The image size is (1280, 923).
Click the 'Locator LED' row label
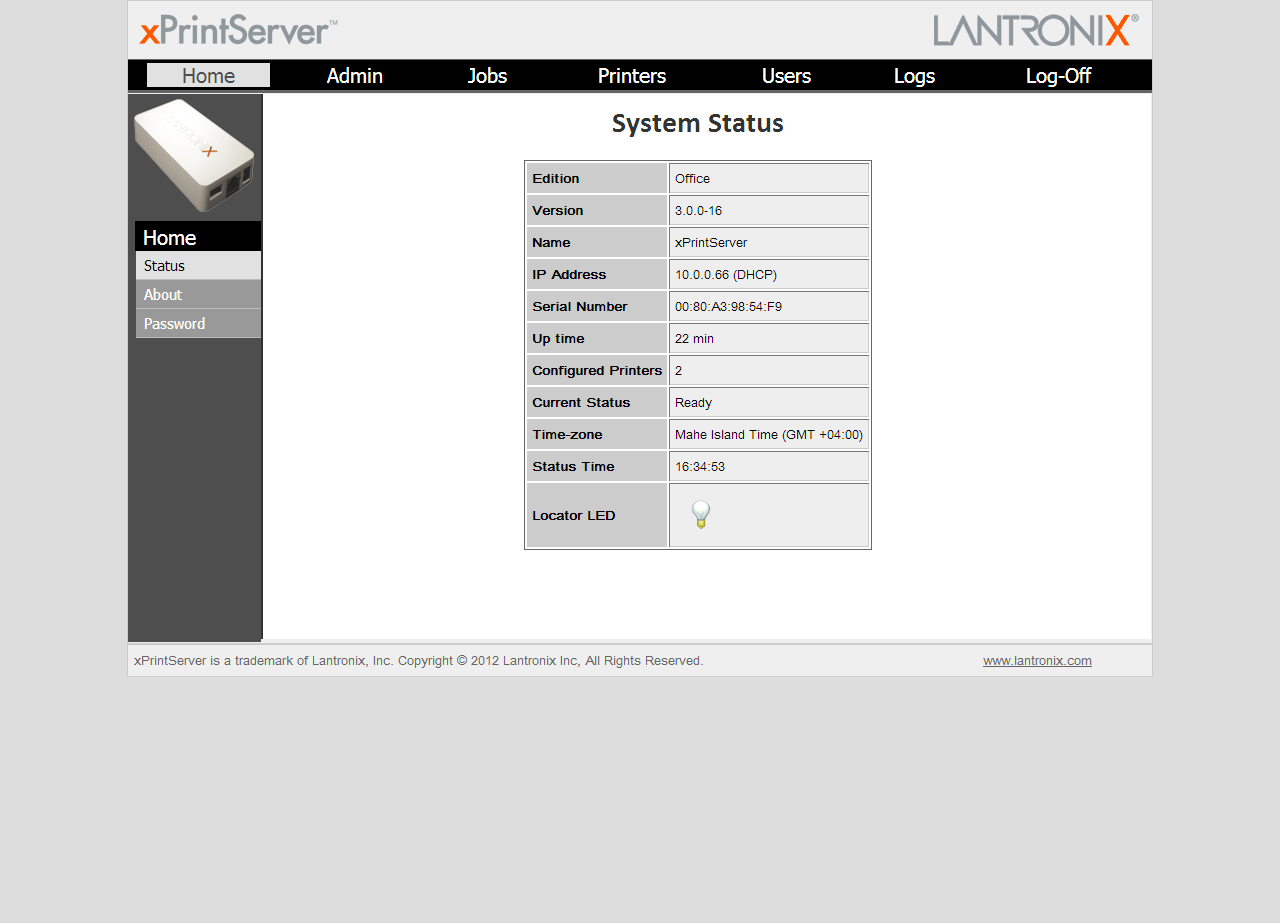(x=574, y=516)
